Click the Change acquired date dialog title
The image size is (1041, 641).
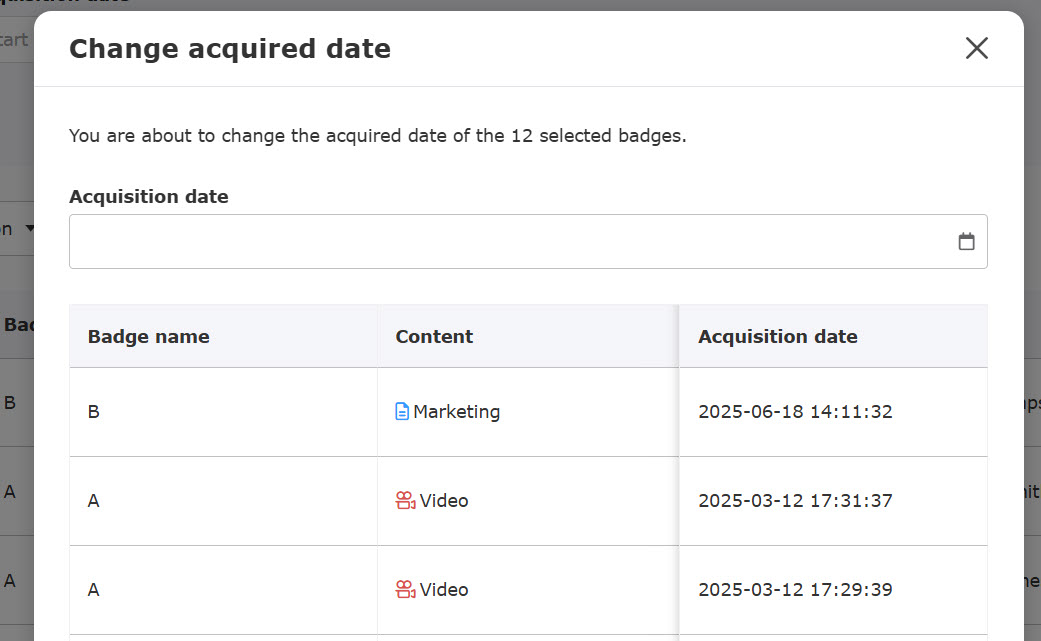230,48
